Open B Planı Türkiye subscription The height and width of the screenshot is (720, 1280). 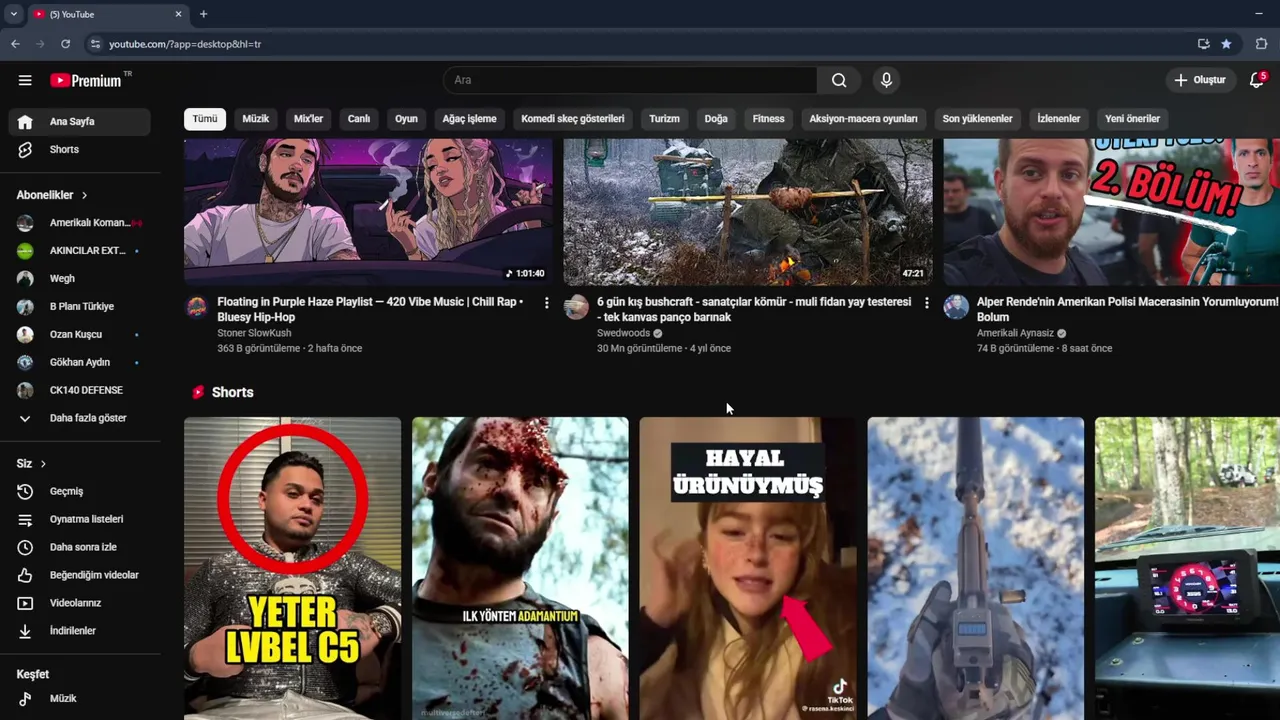tap(80, 306)
